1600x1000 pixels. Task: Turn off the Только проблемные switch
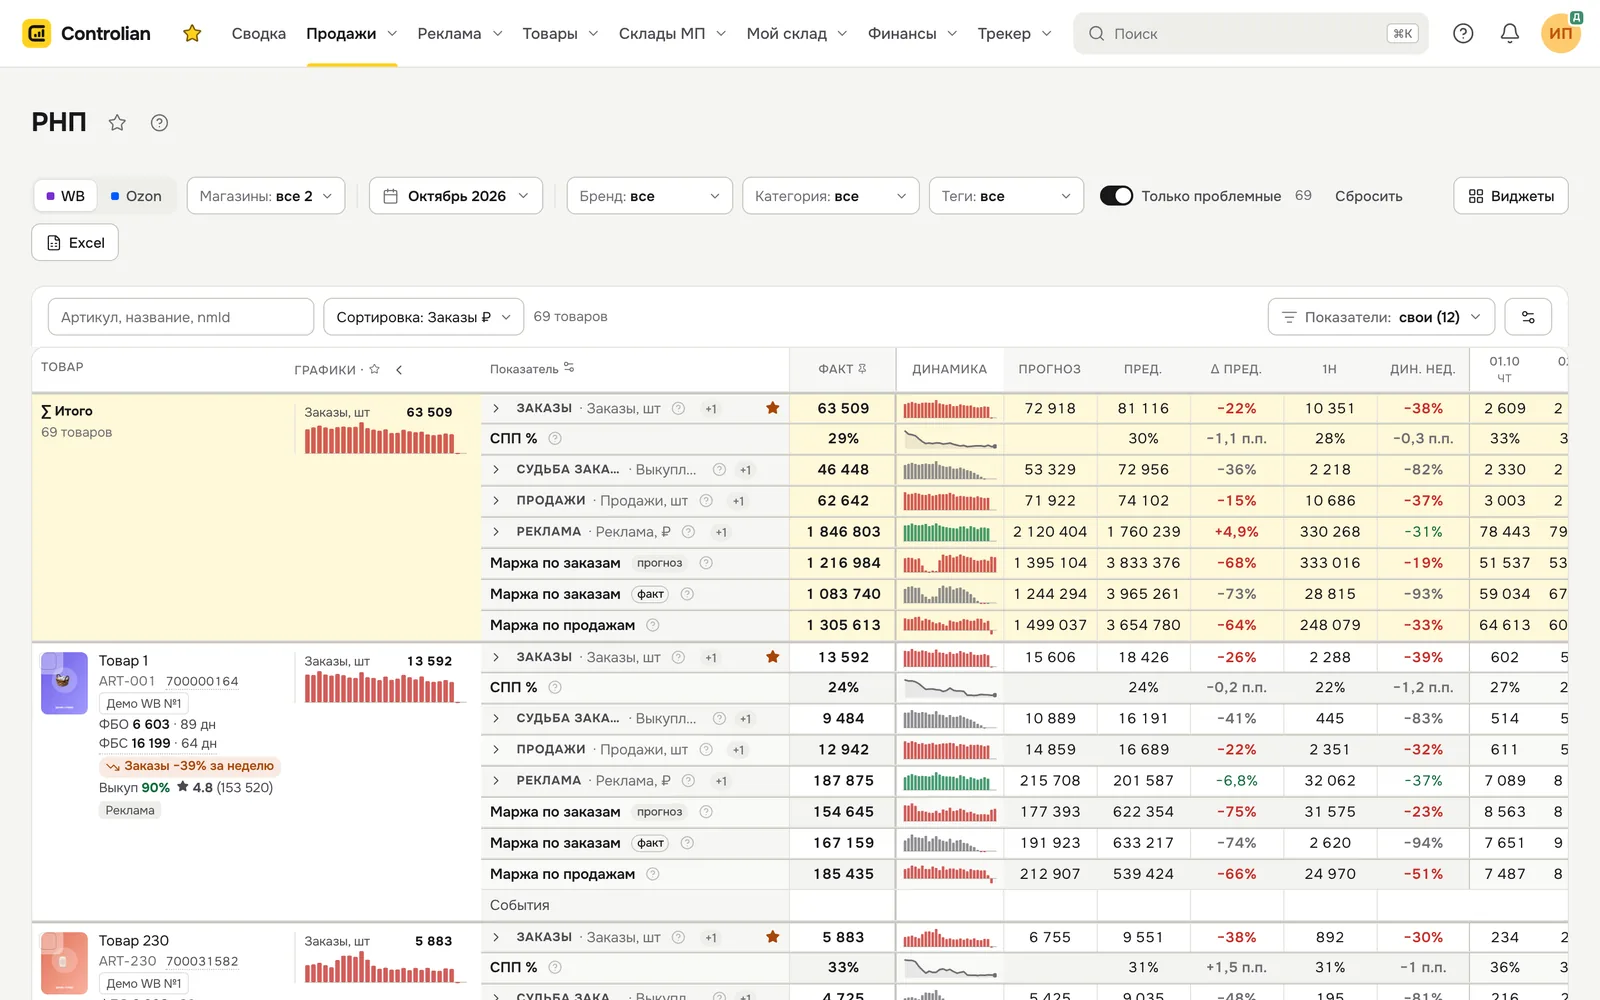click(1116, 196)
